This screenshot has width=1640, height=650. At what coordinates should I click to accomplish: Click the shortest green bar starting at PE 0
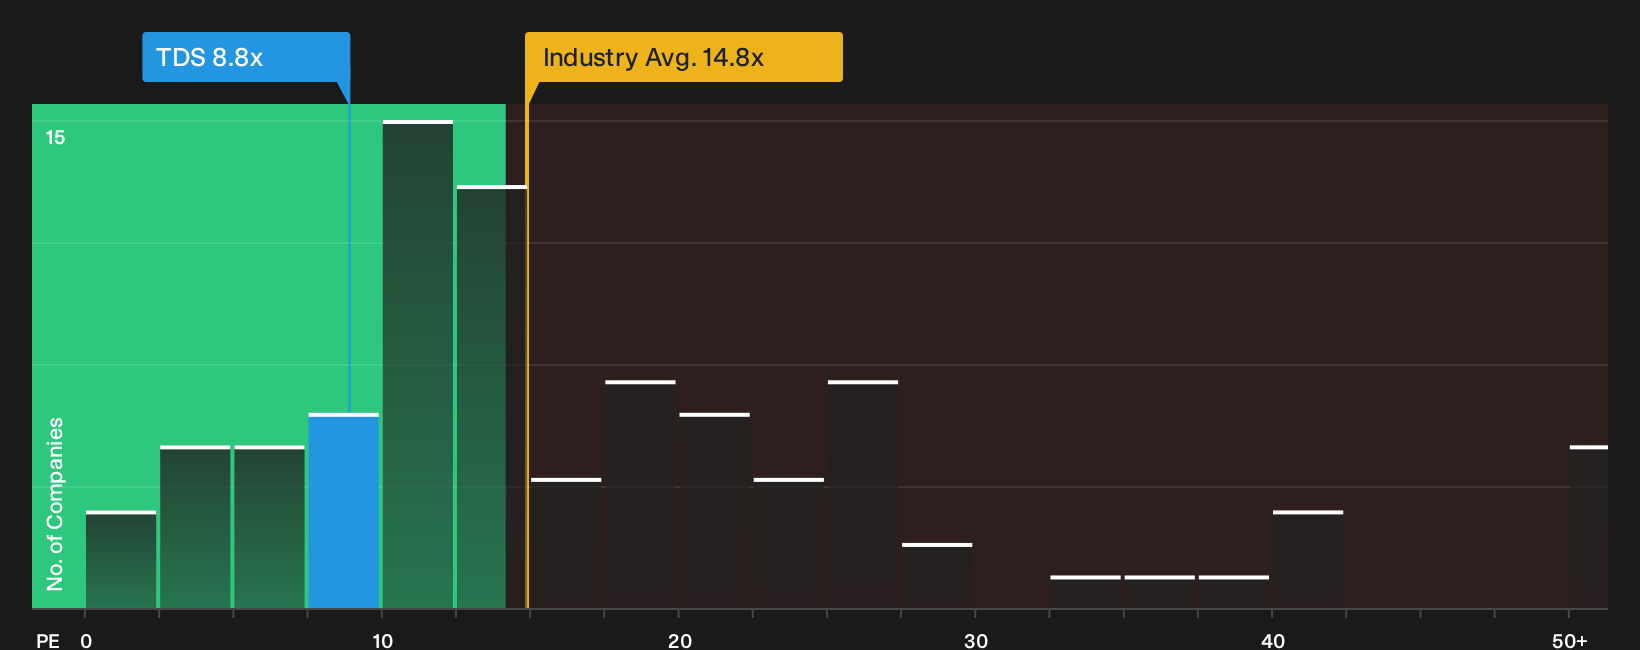point(121,560)
